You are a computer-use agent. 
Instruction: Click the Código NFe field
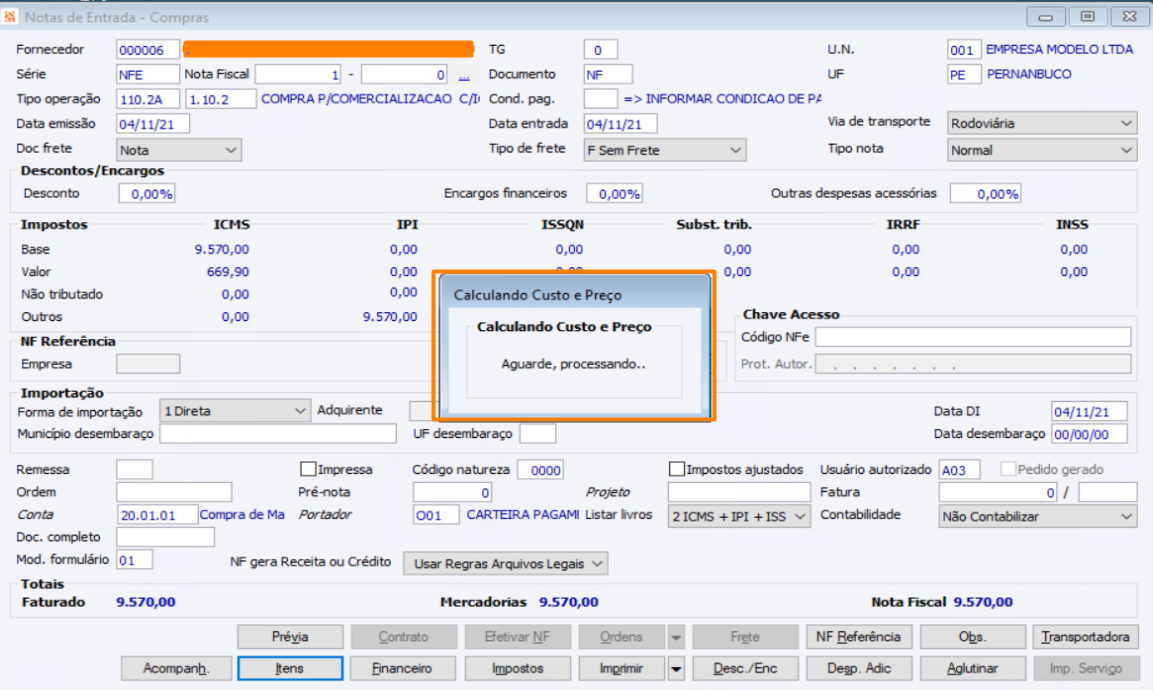[973, 338]
